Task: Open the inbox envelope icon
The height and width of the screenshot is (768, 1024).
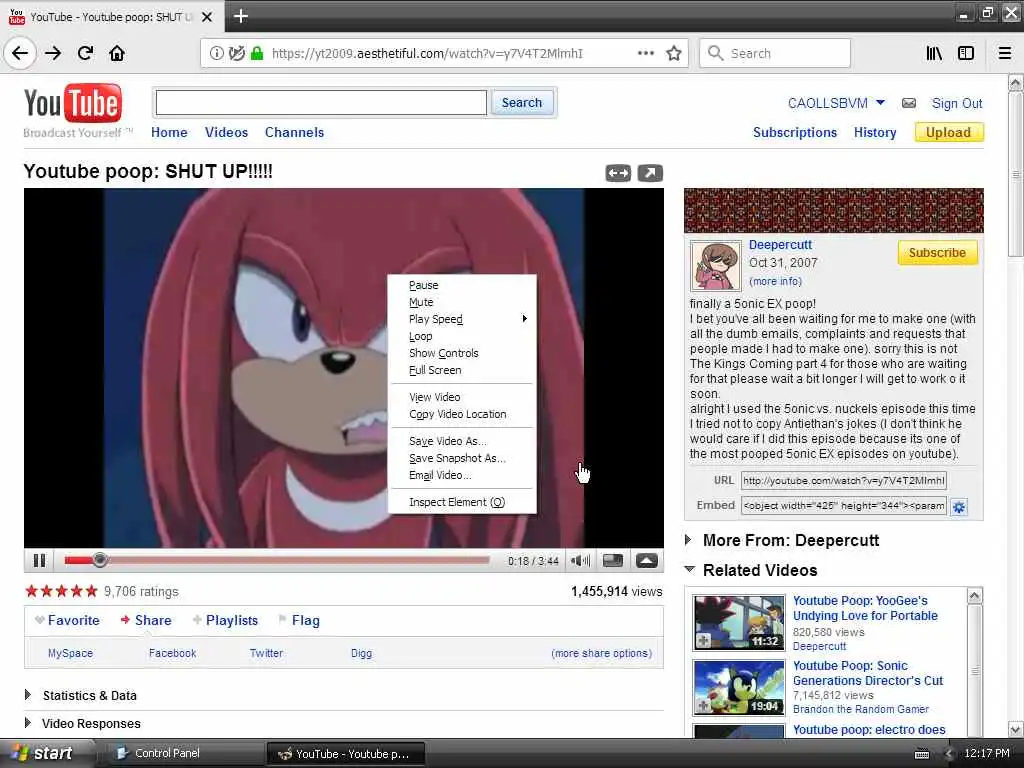Action: pyautogui.click(x=908, y=103)
